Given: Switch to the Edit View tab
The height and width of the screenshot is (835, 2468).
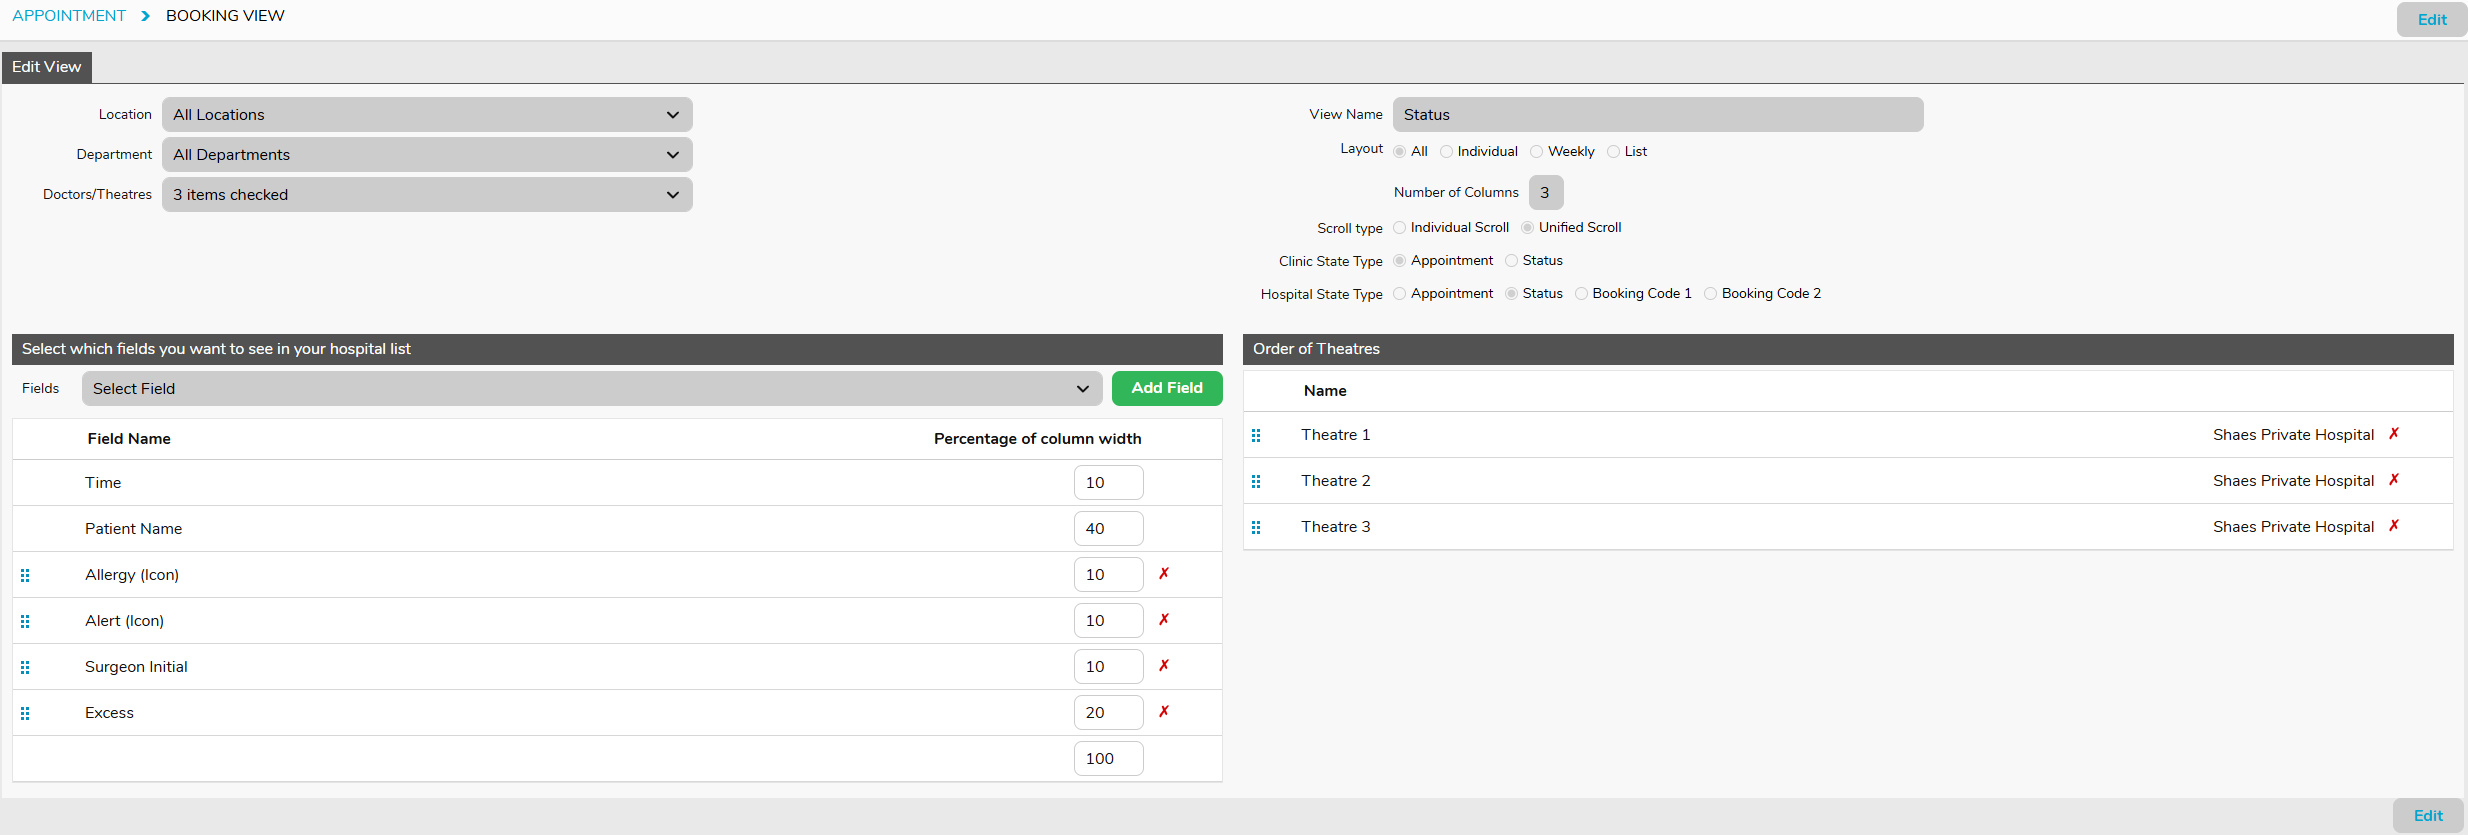Looking at the screenshot, I should tap(47, 67).
